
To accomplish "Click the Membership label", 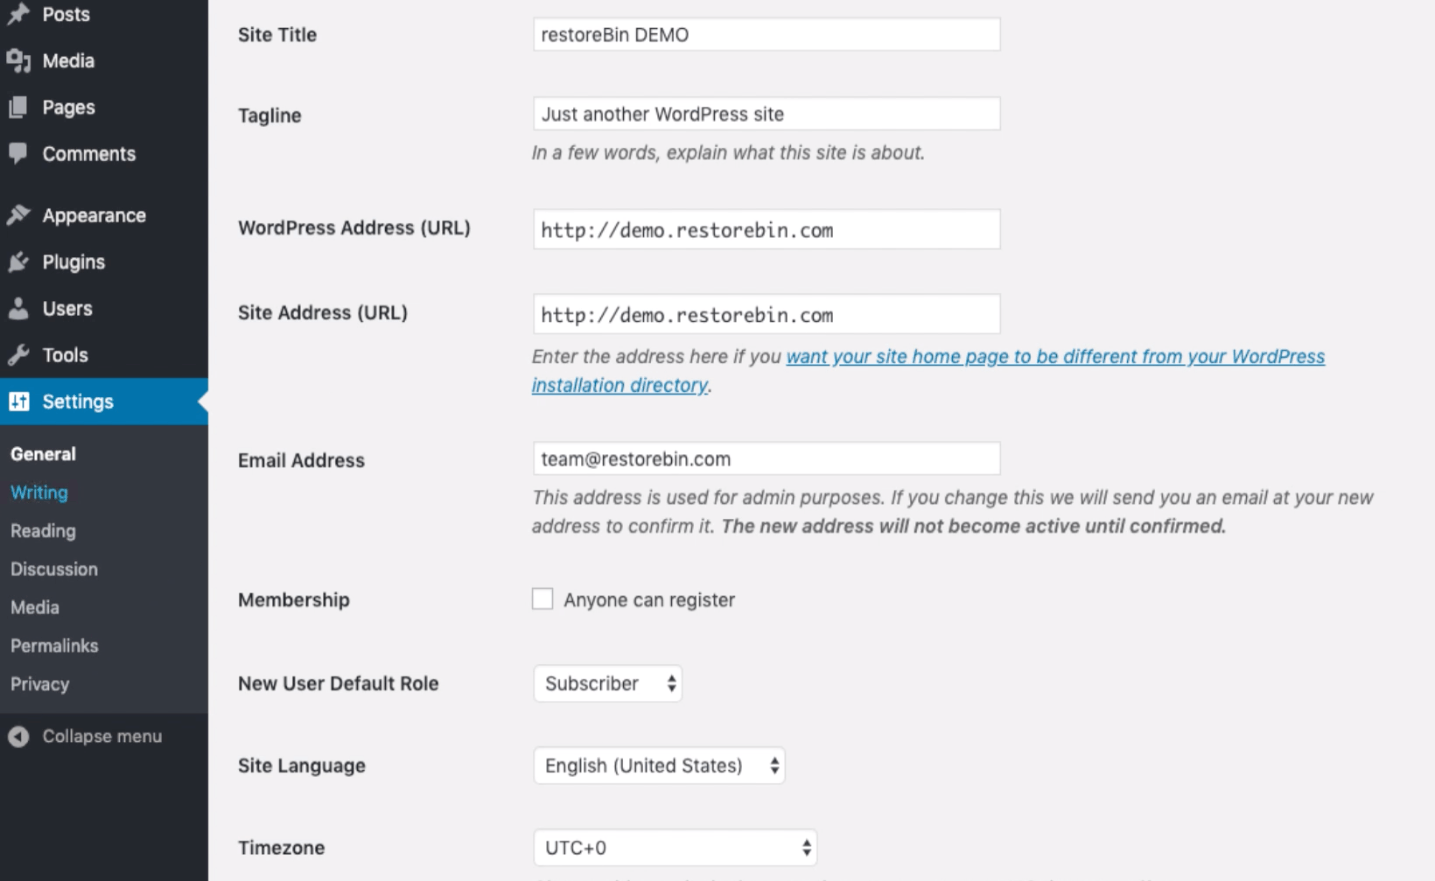I will point(294,600).
